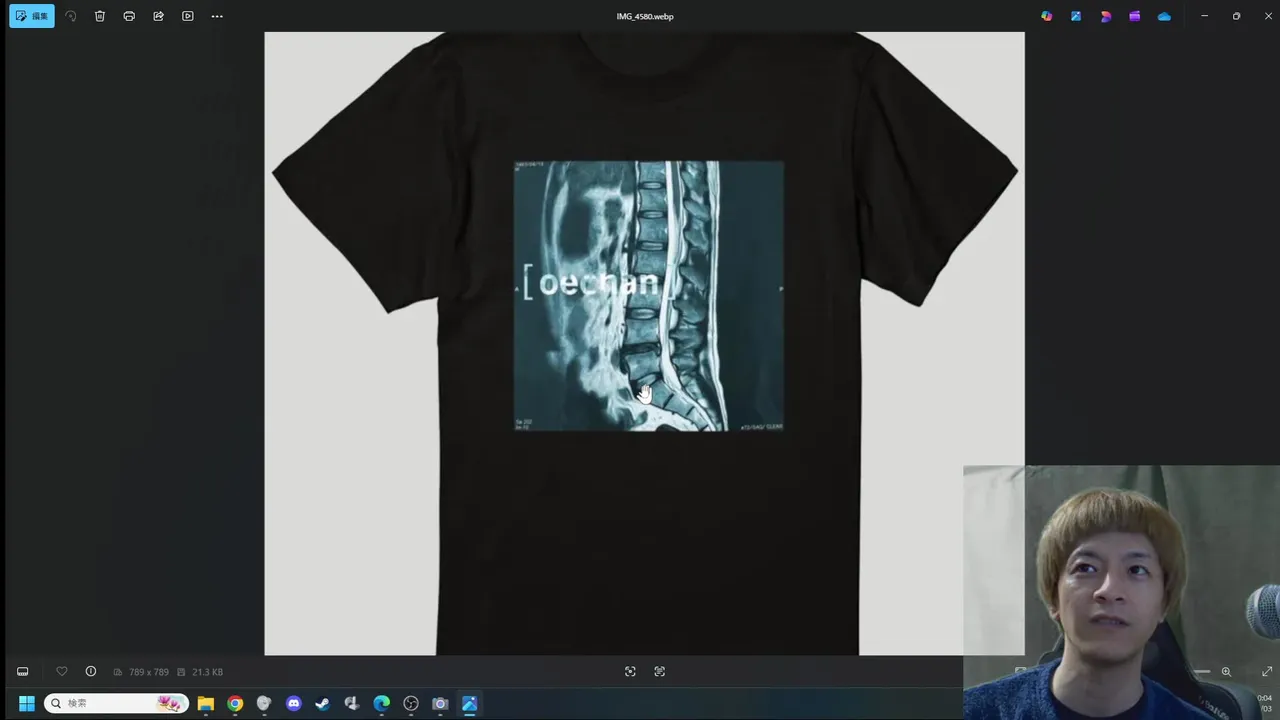Open grey round app icon next to Chrome
This screenshot has width=1280, height=720.
pos(264,704)
